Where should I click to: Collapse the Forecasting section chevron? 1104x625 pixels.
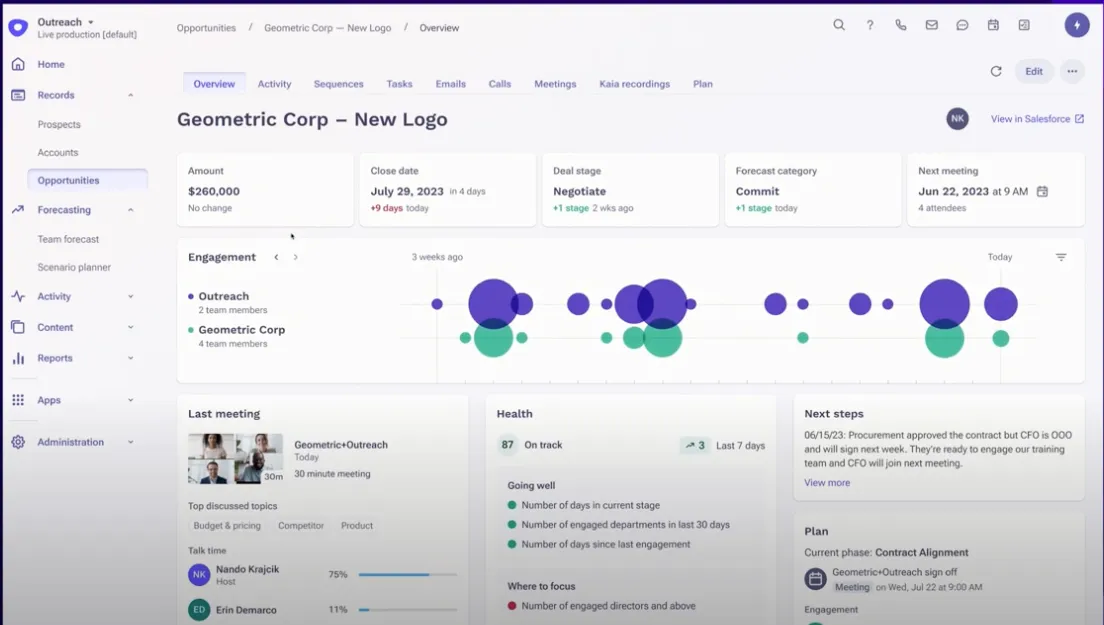coord(130,210)
